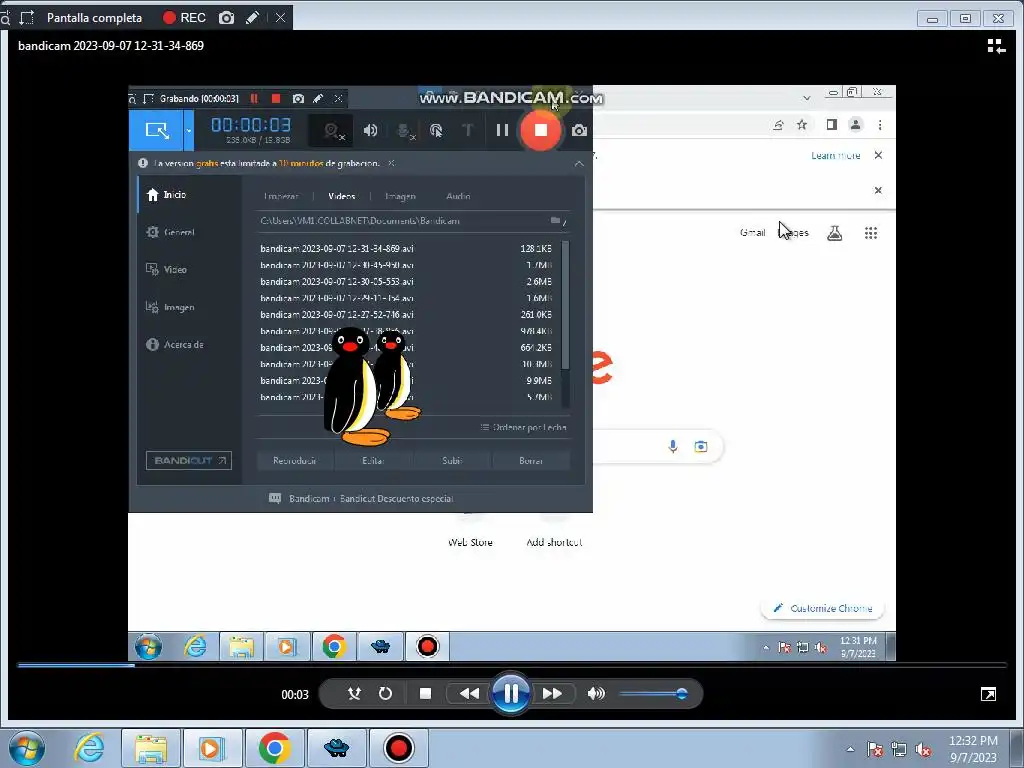Viewport: 1024px width, 768px height.
Task: Stop playback with the square stop button
Action: click(x=425, y=694)
